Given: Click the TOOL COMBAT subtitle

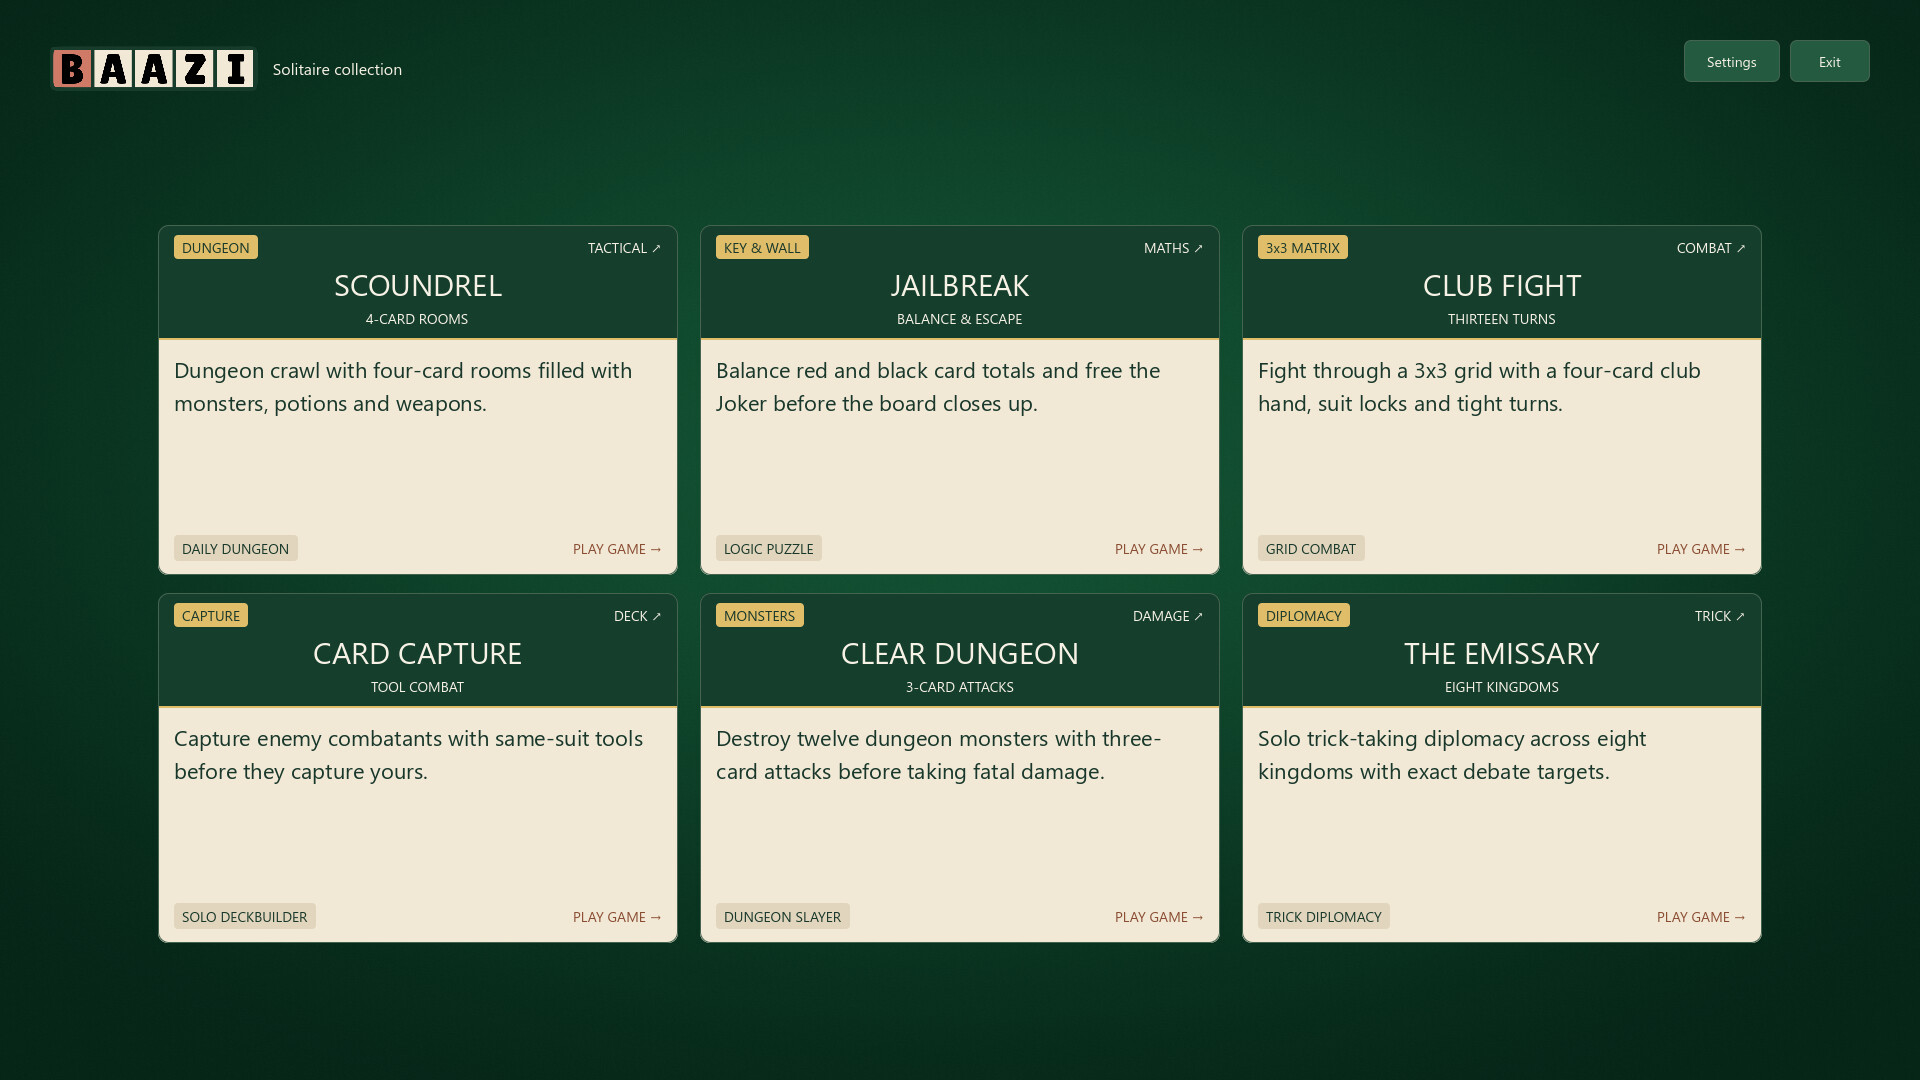Looking at the screenshot, I should tap(417, 687).
